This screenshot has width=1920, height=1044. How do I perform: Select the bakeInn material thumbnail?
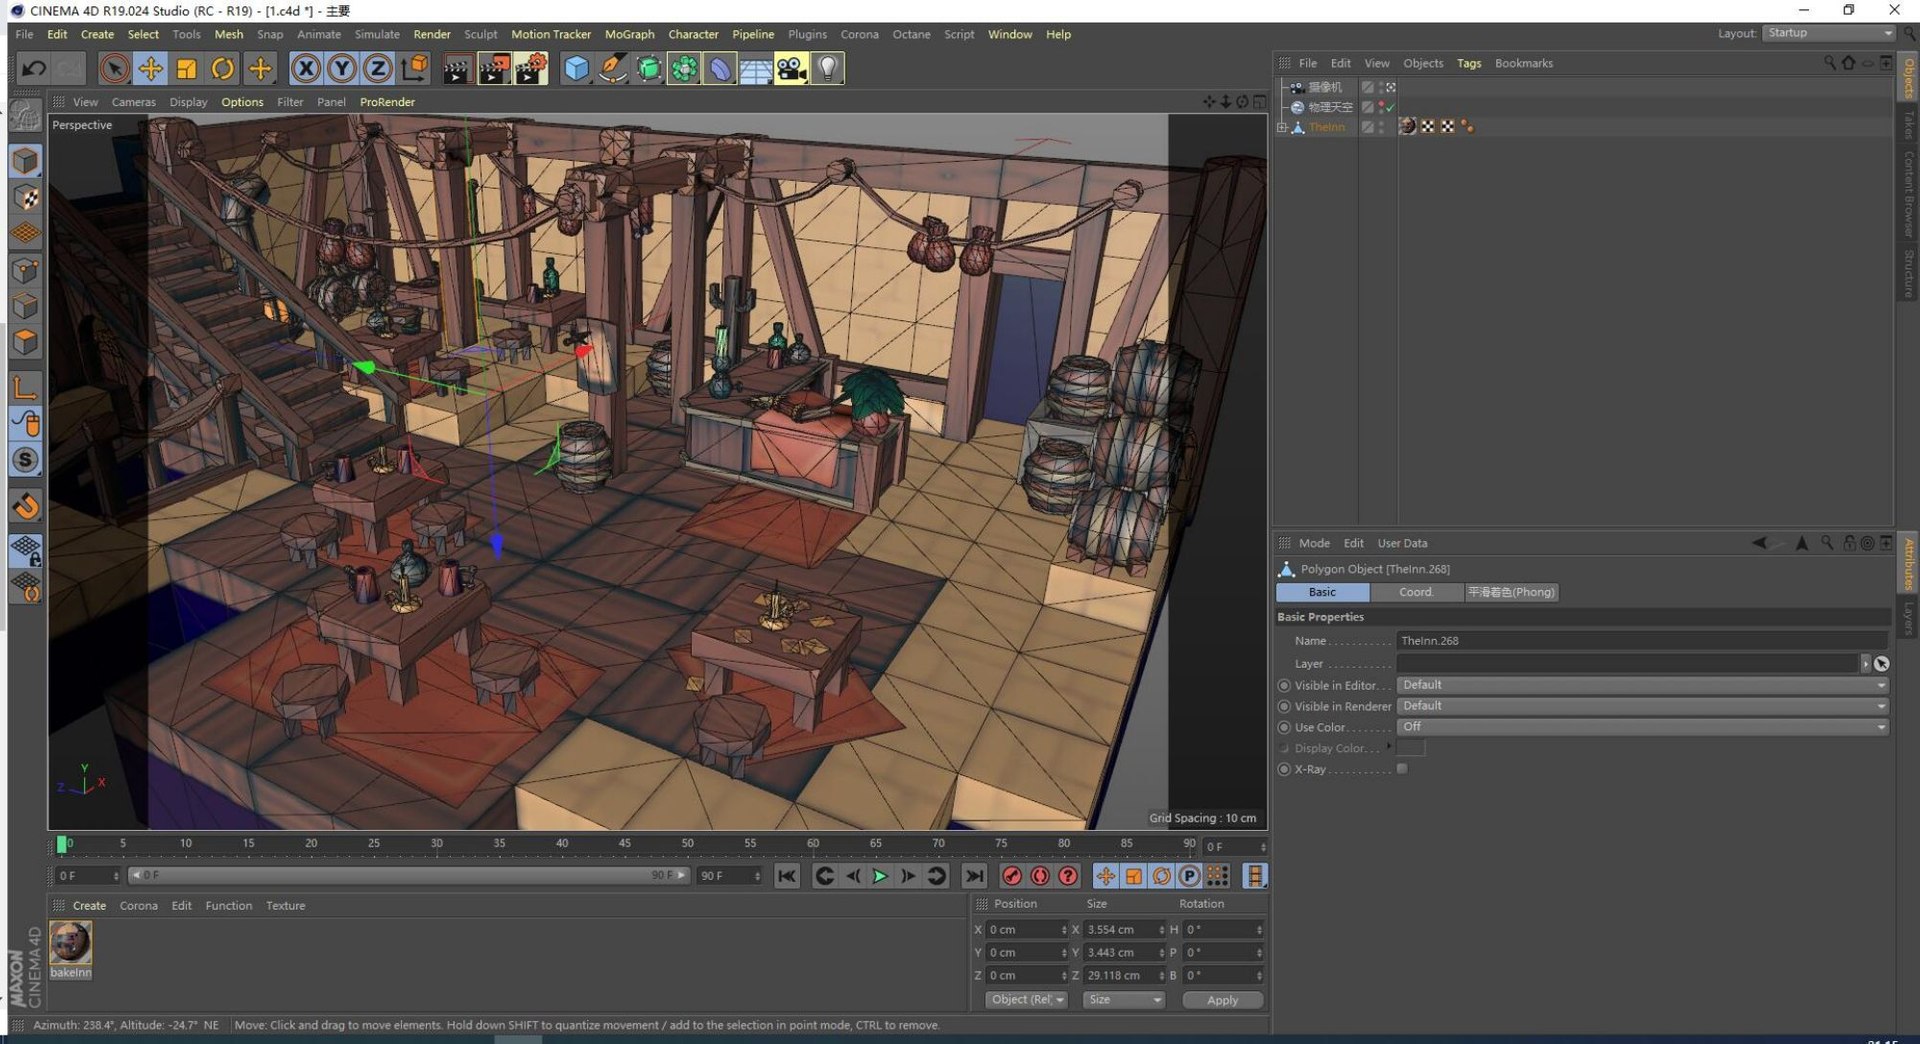coord(70,943)
